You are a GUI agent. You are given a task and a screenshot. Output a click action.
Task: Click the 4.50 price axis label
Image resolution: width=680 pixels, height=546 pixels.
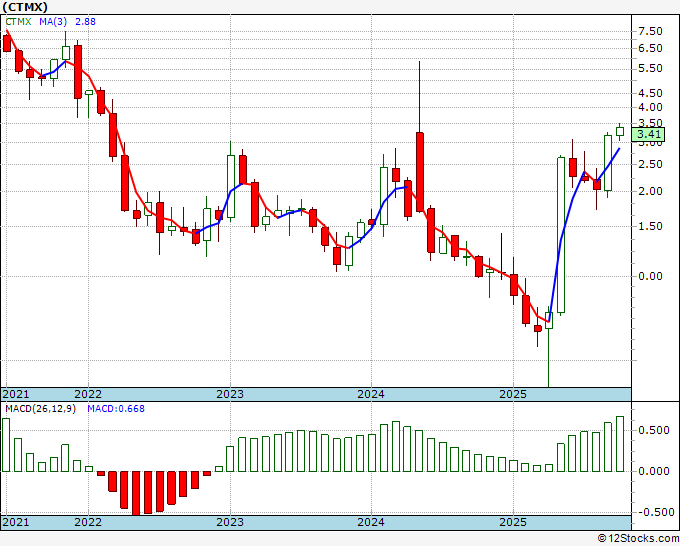point(650,93)
